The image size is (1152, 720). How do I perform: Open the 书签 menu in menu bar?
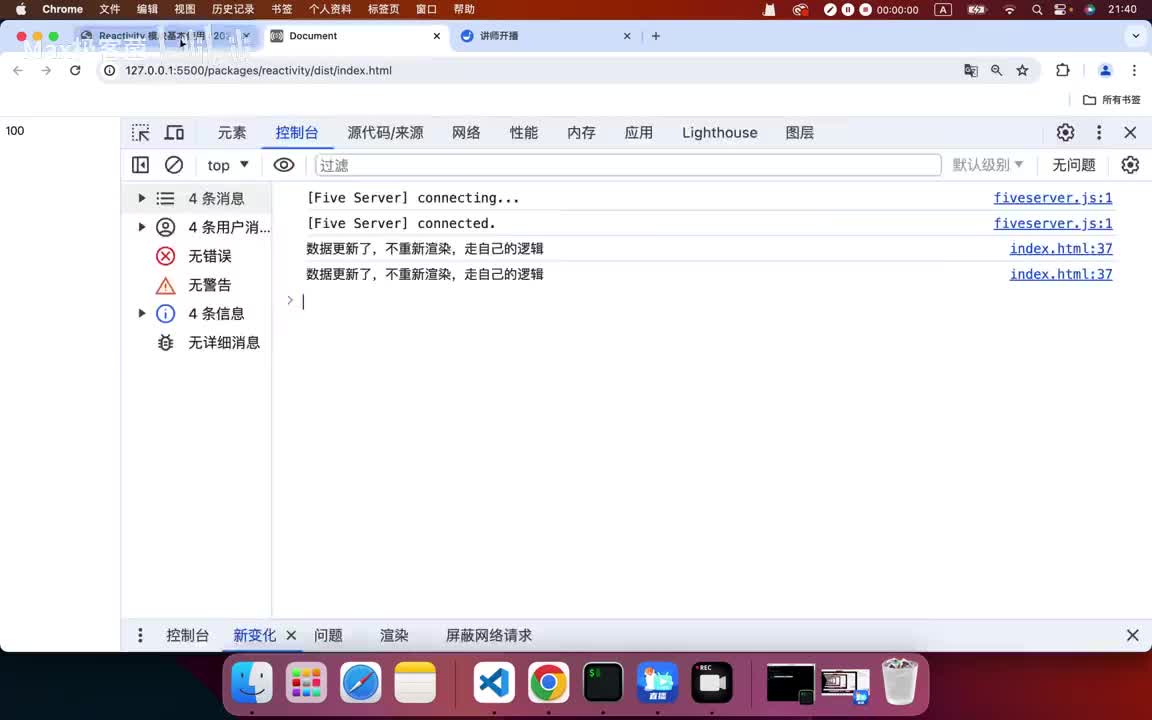281,10
